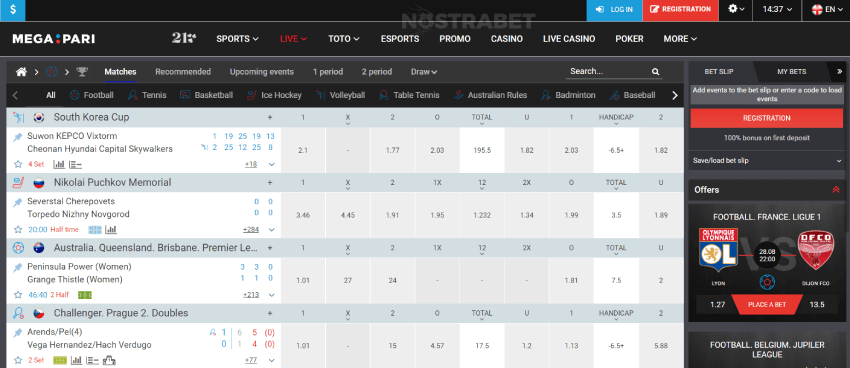Screen dimensions: 850x368
Task: Click REGISTRATION button in bet slip
Action: pyautogui.click(x=767, y=118)
